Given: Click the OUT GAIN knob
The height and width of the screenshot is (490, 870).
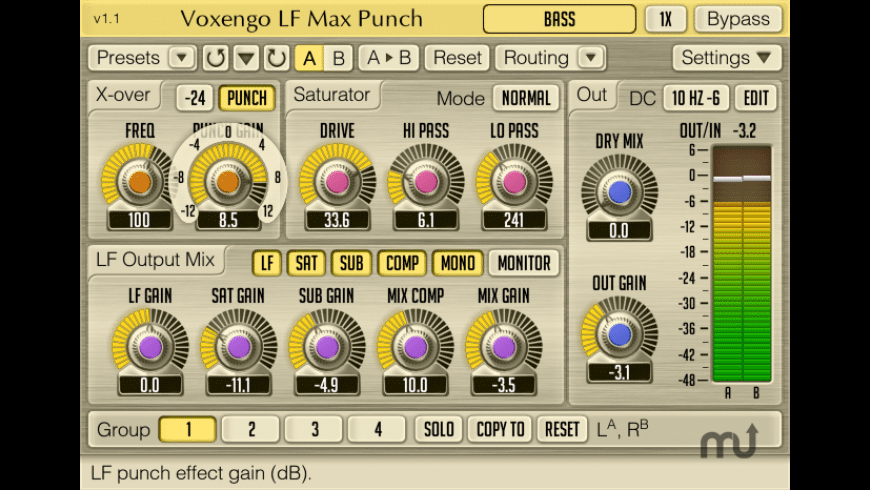Looking at the screenshot, I should (x=619, y=335).
